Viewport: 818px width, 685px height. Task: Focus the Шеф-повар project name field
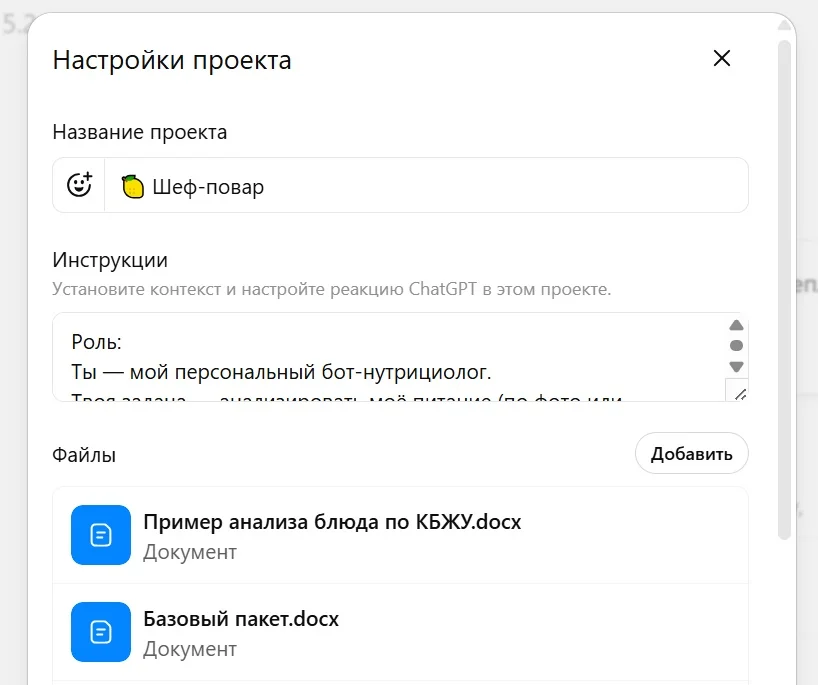(440, 186)
